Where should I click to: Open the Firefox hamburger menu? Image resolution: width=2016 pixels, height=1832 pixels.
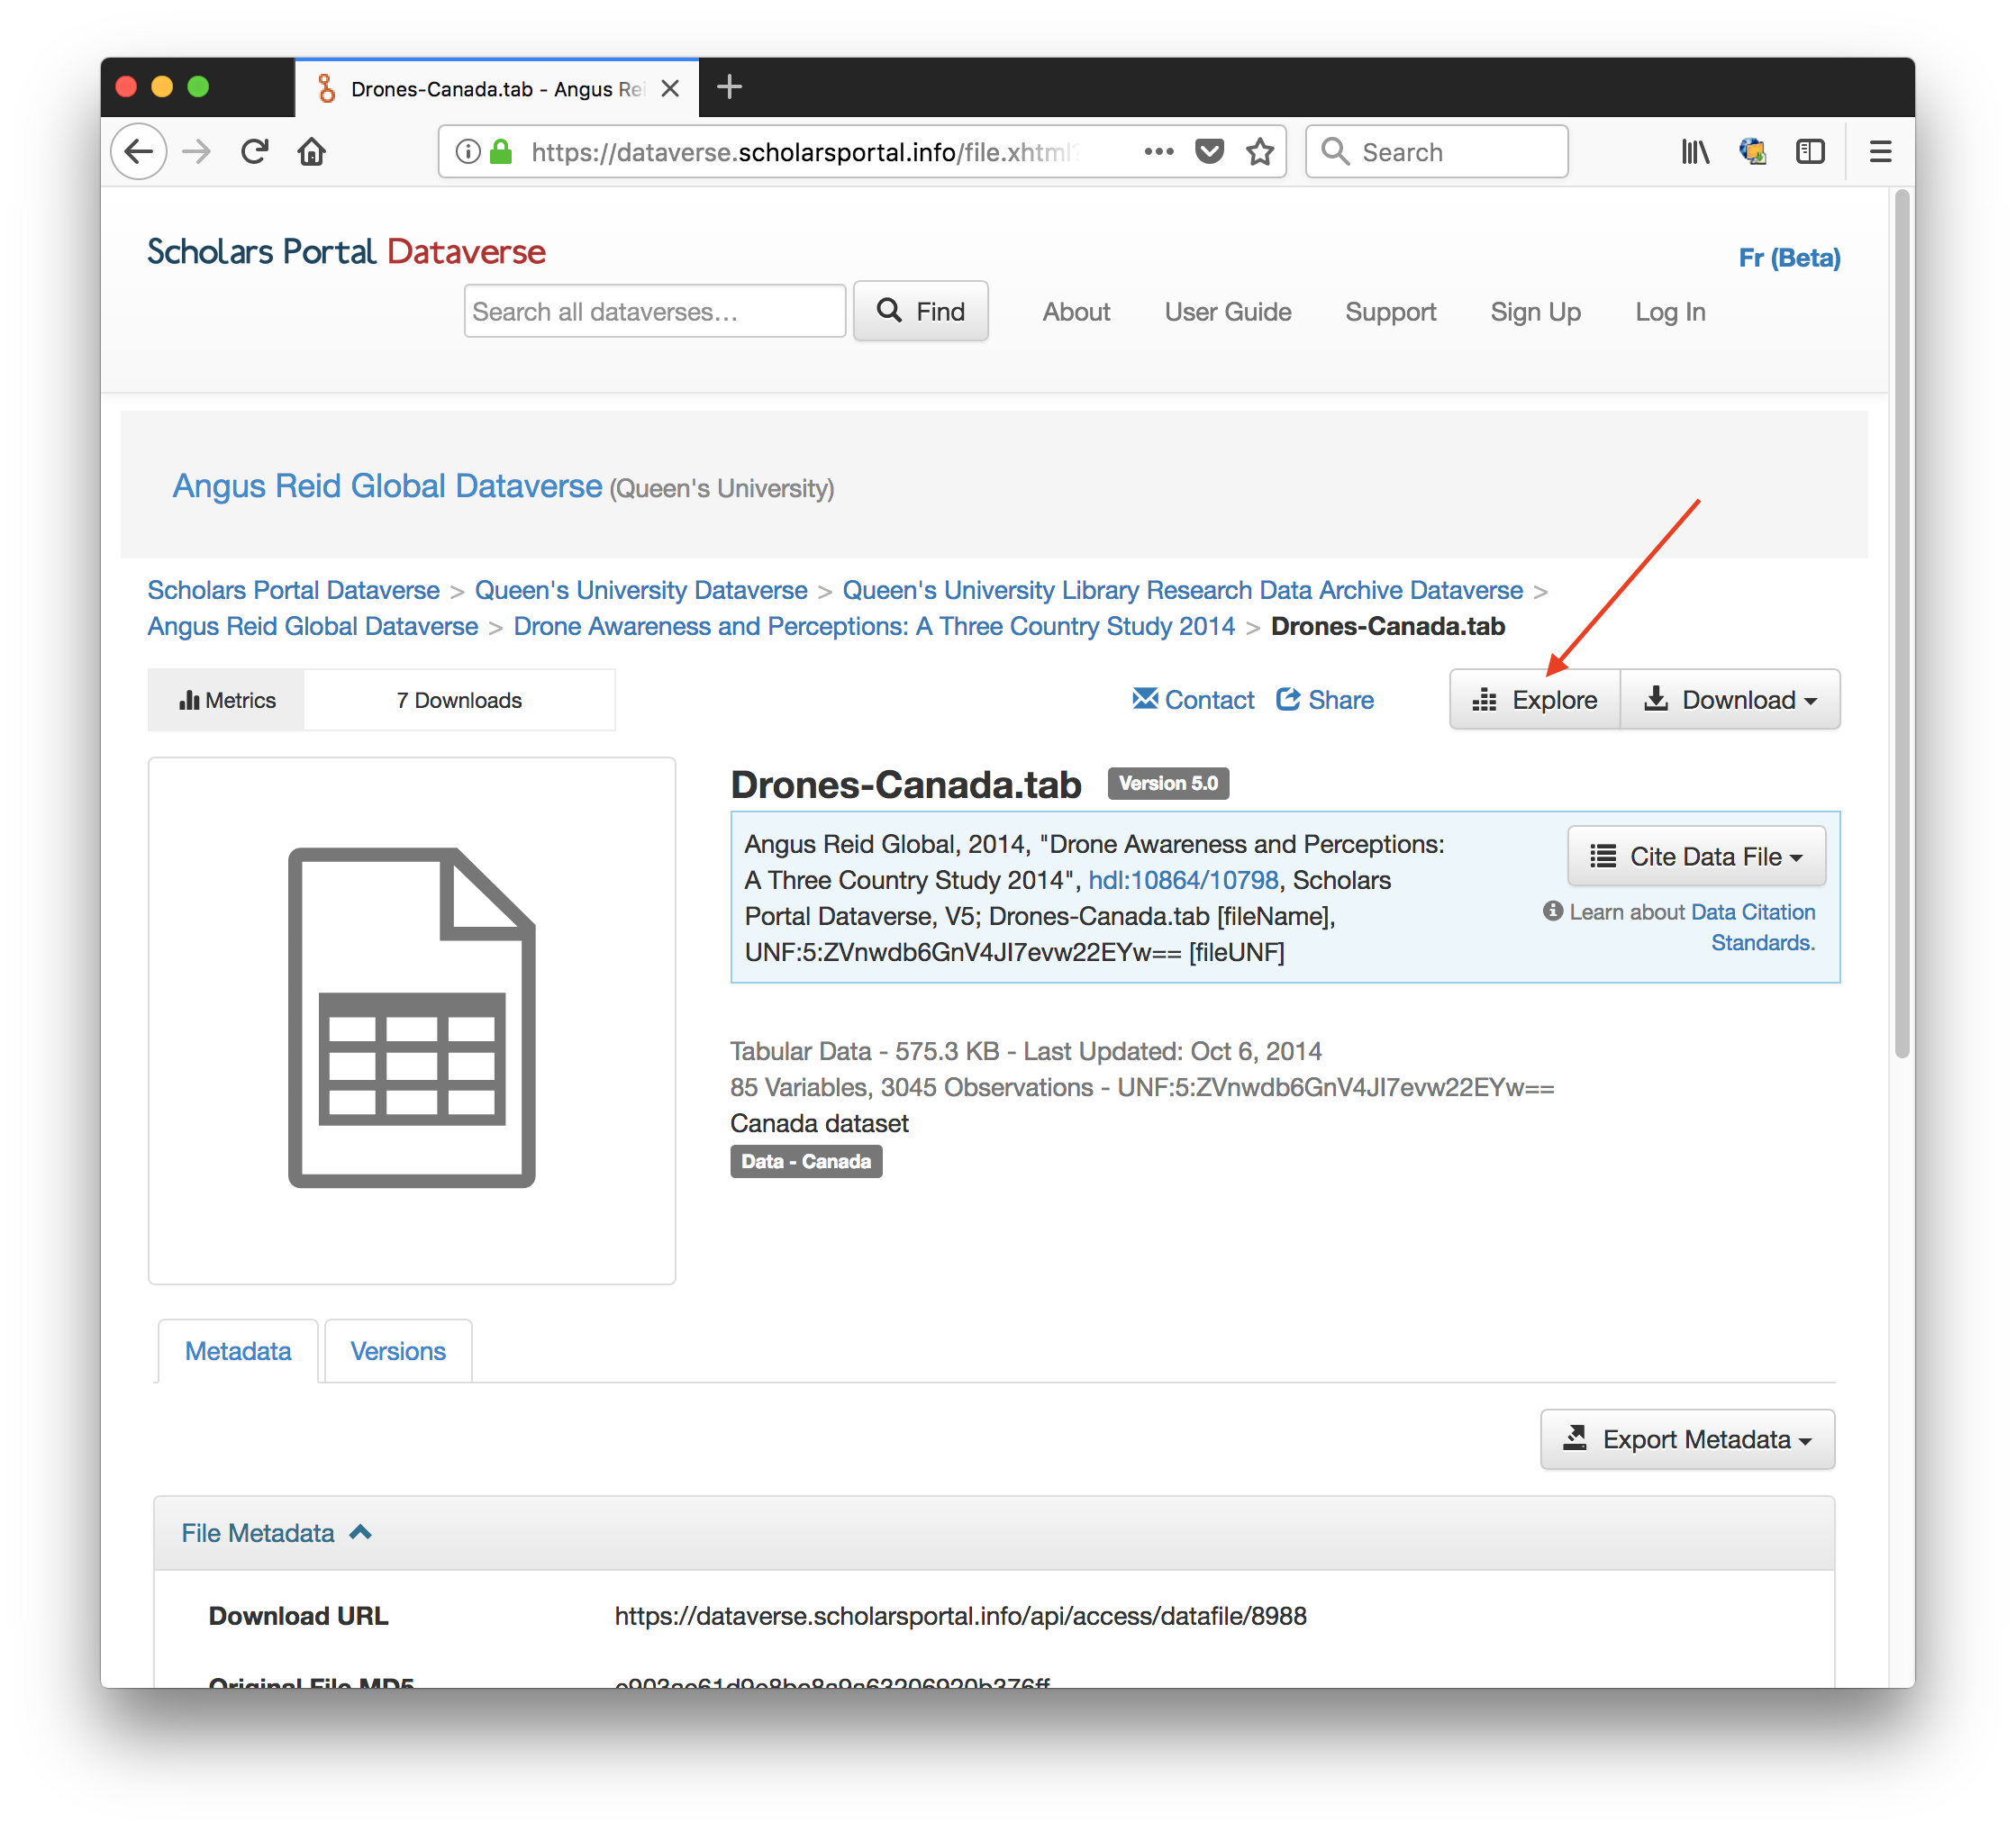pyautogui.click(x=1880, y=152)
